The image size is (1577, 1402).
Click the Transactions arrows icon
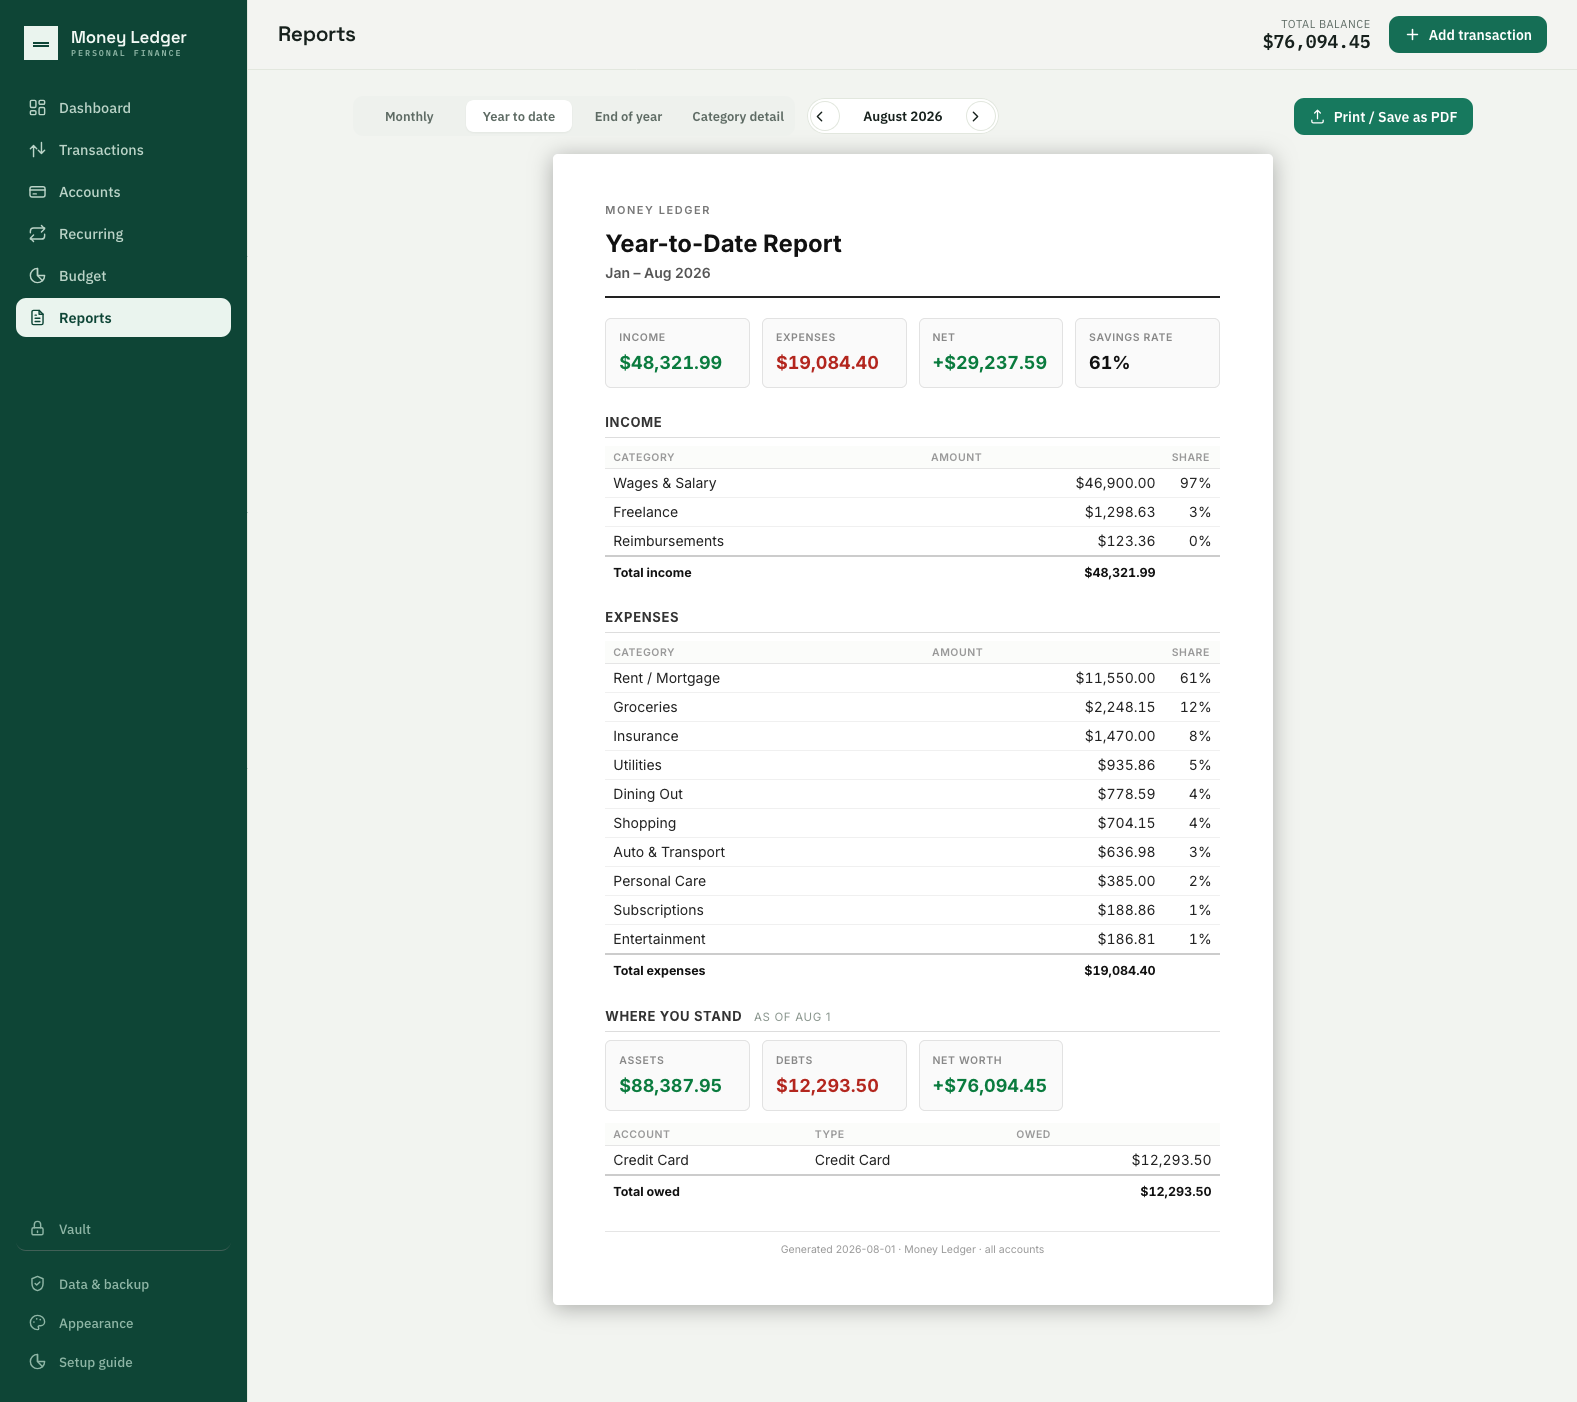[37, 150]
